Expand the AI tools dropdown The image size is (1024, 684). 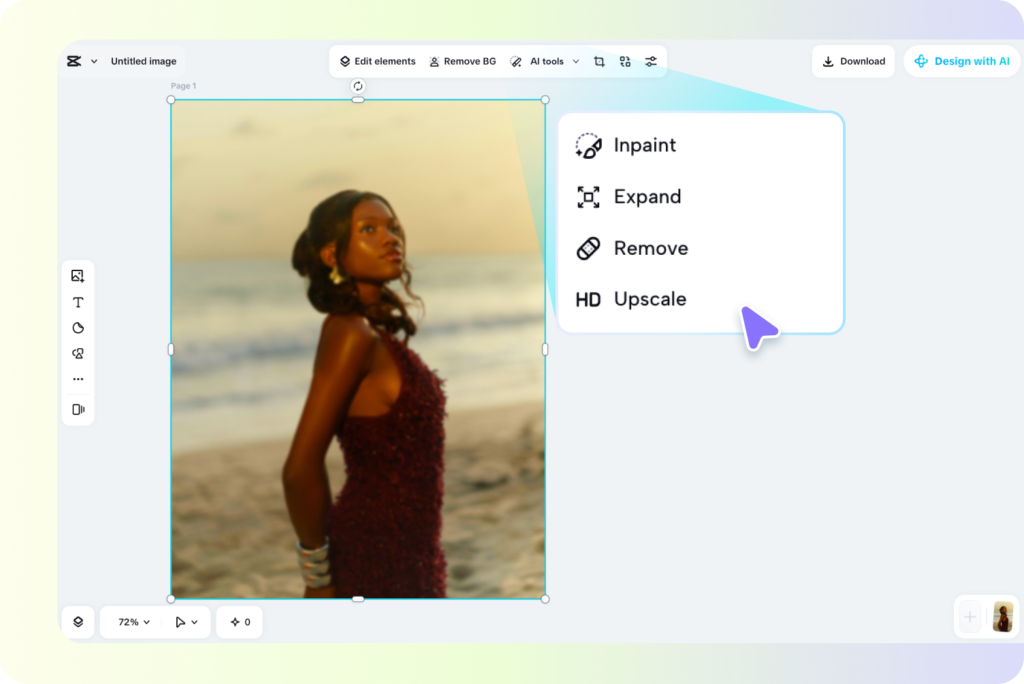[x=575, y=61]
